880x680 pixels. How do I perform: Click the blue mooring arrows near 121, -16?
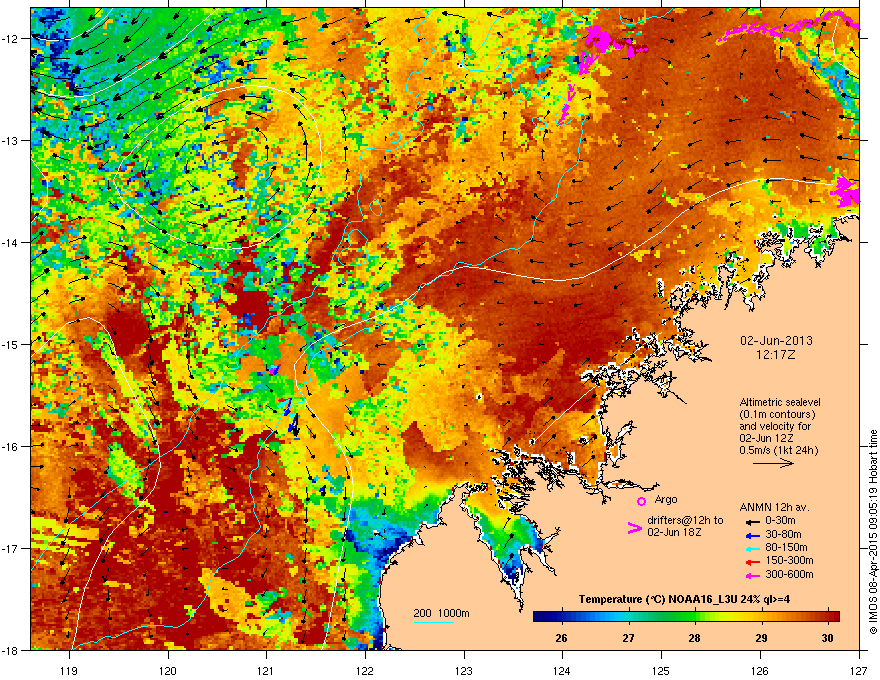tap(291, 417)
